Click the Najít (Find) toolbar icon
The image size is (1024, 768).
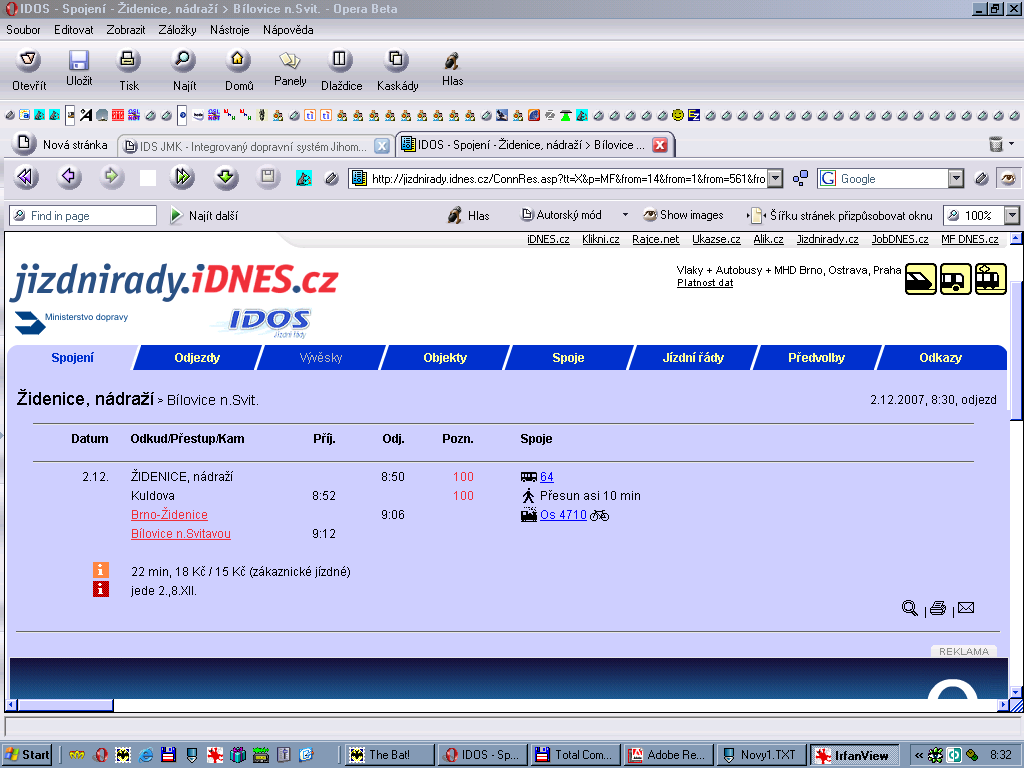[184, 60]
